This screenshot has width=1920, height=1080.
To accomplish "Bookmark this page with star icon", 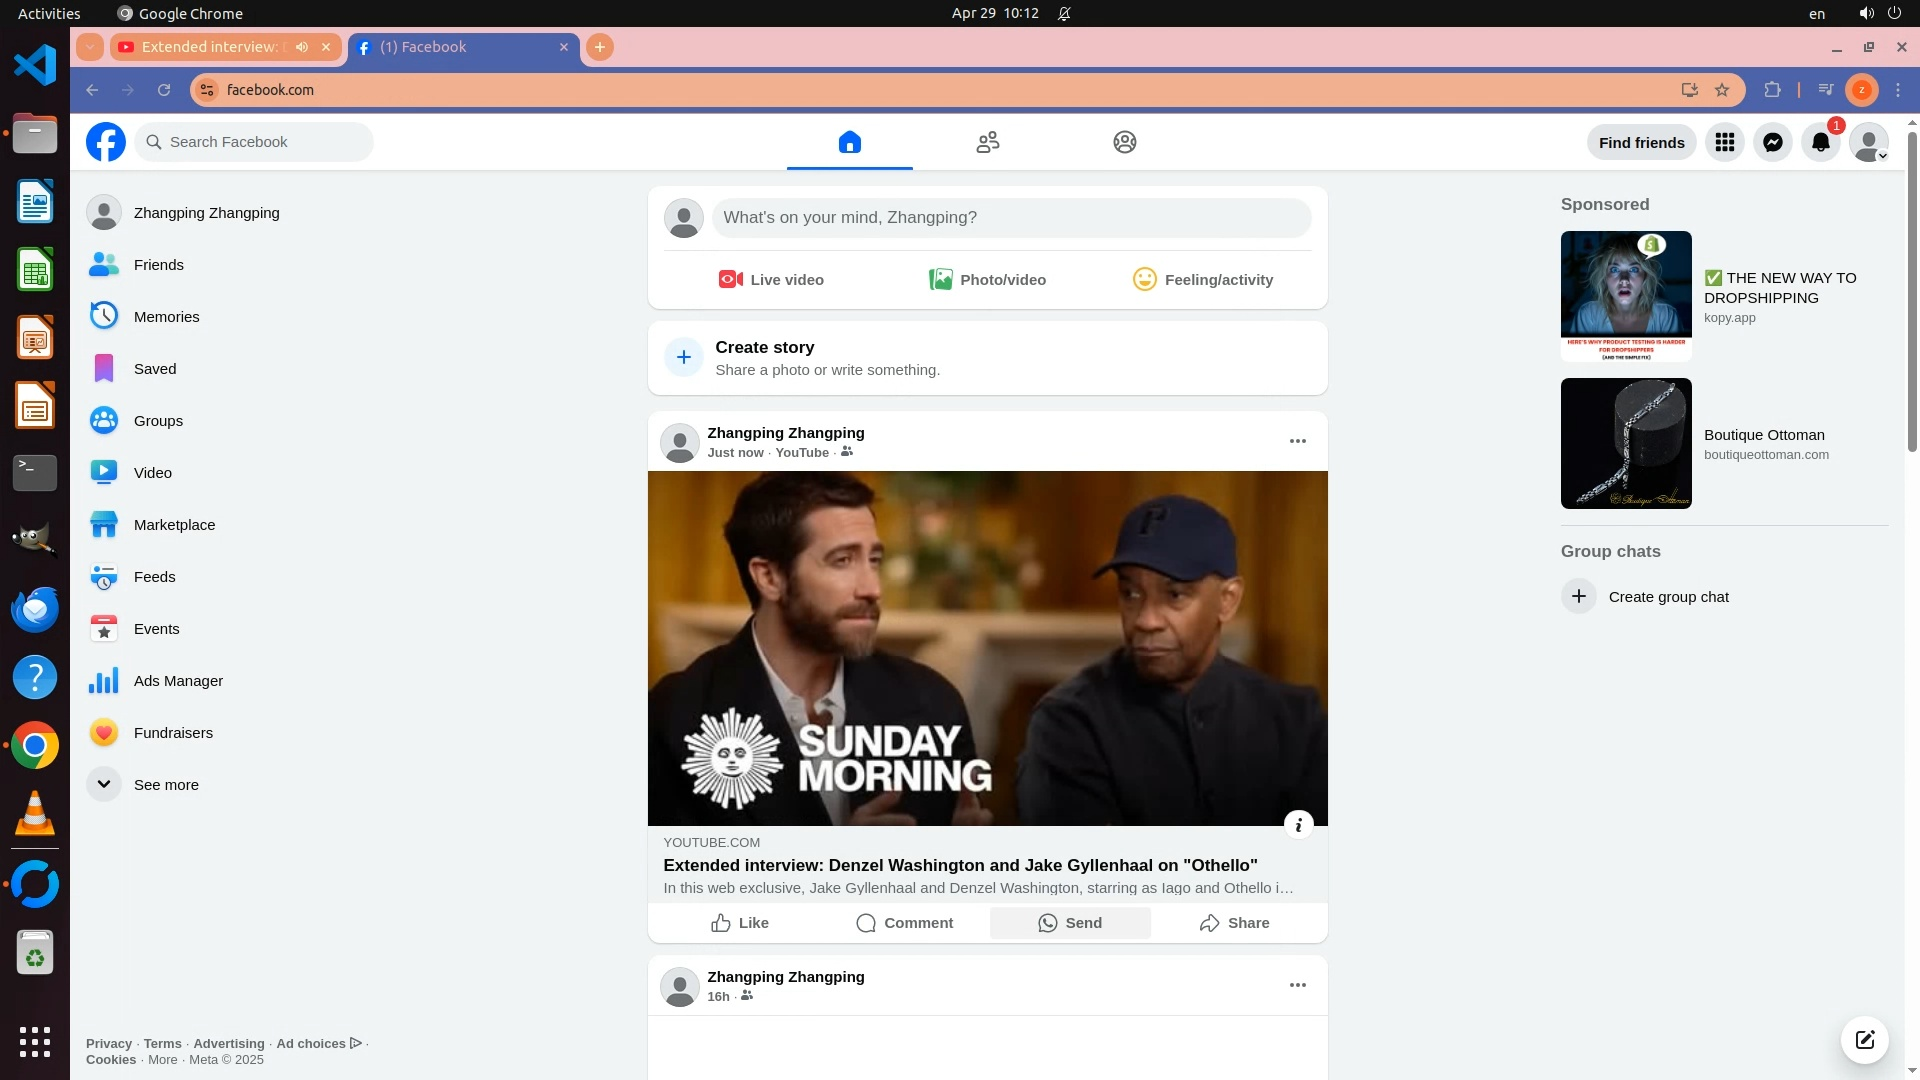I will tap(1722, 90).
